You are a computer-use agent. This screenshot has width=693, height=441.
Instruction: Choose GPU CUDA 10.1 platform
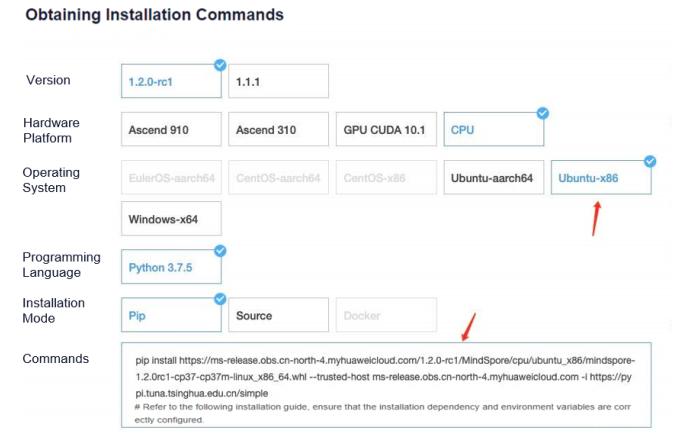[x=385, y=129]
